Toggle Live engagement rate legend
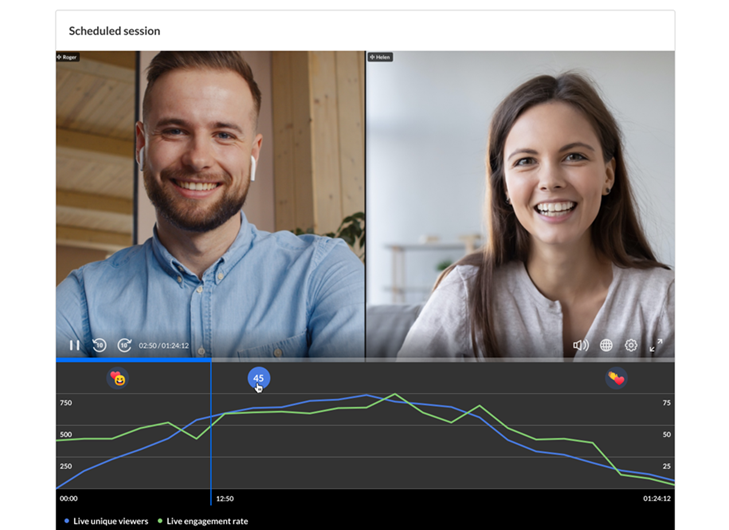This screenshot has height=530, width=729. [x=203, y=521]
